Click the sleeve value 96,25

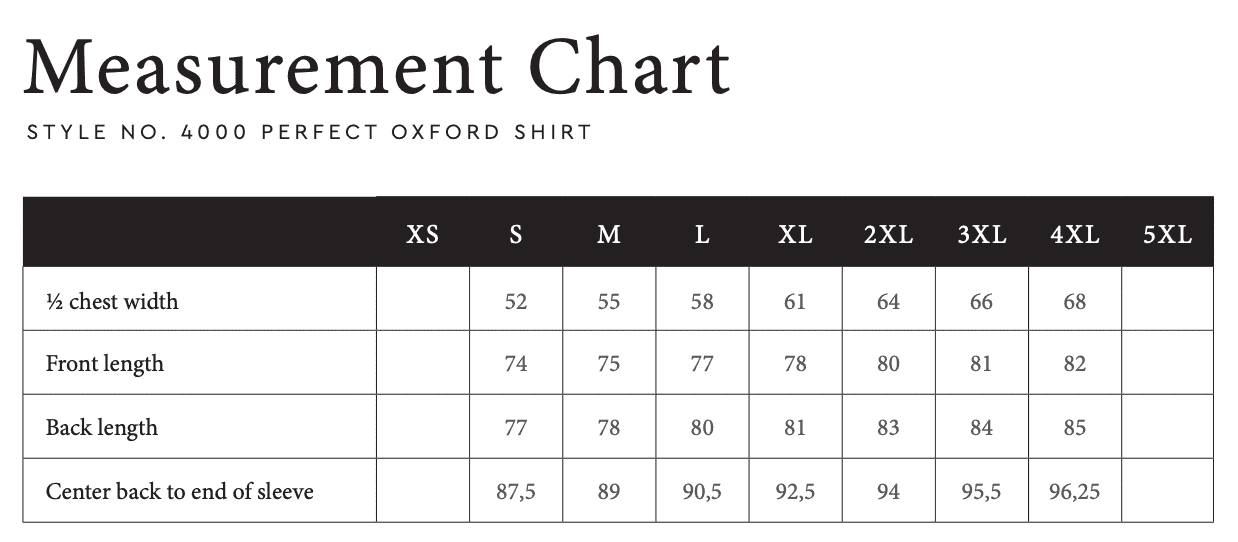click(x=1075, y=492)
